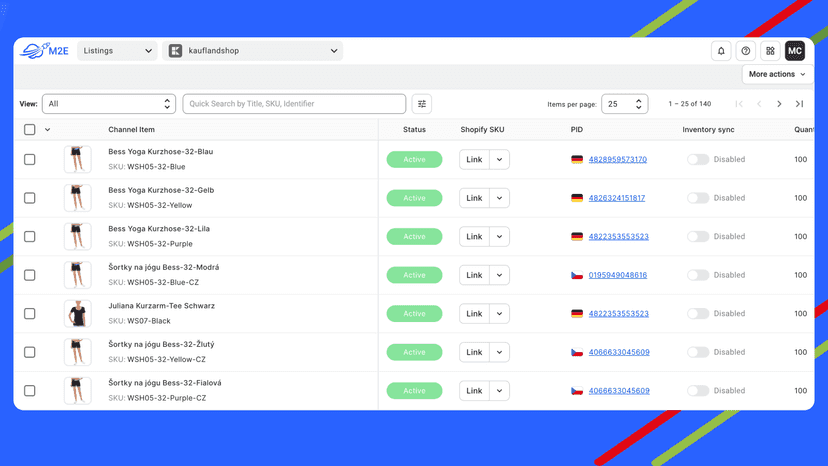Open the help question mark icon

pos(746,51)
